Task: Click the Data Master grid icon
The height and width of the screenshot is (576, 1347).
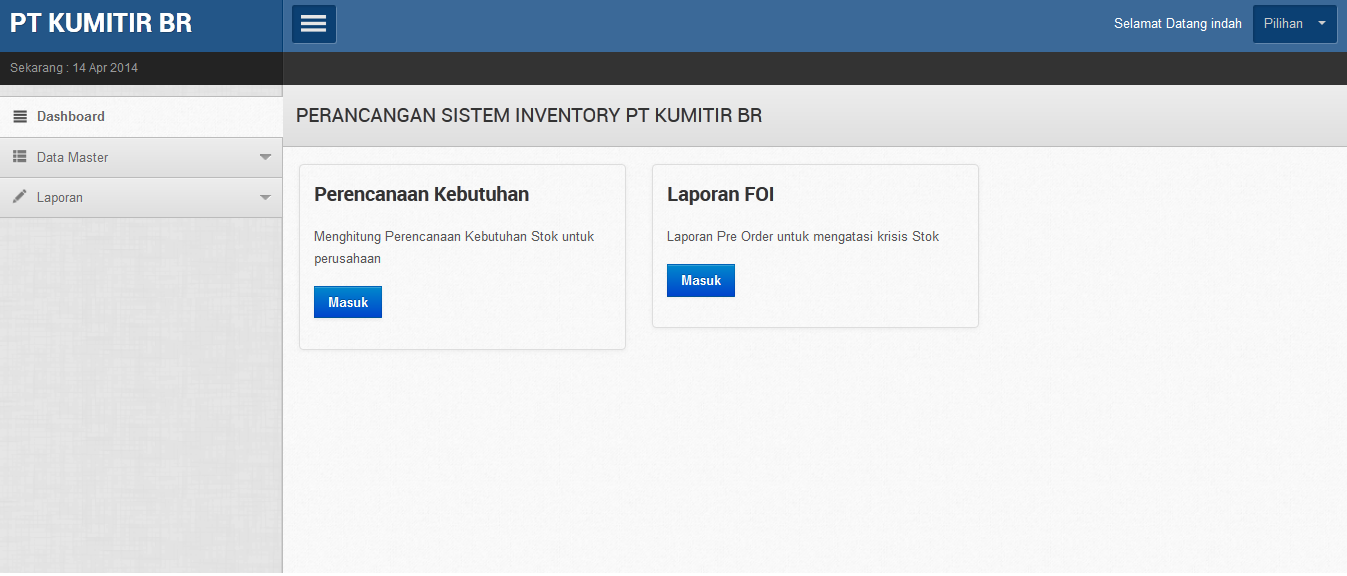Action: click(x=20, y=157)
